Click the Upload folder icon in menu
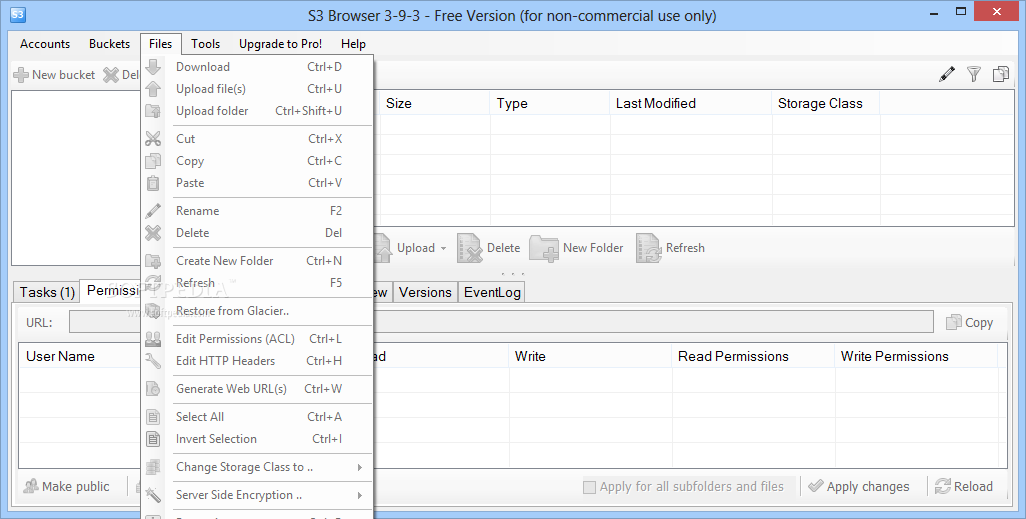1026x519 pixels. pyautogui.click(x=153, y=111)
